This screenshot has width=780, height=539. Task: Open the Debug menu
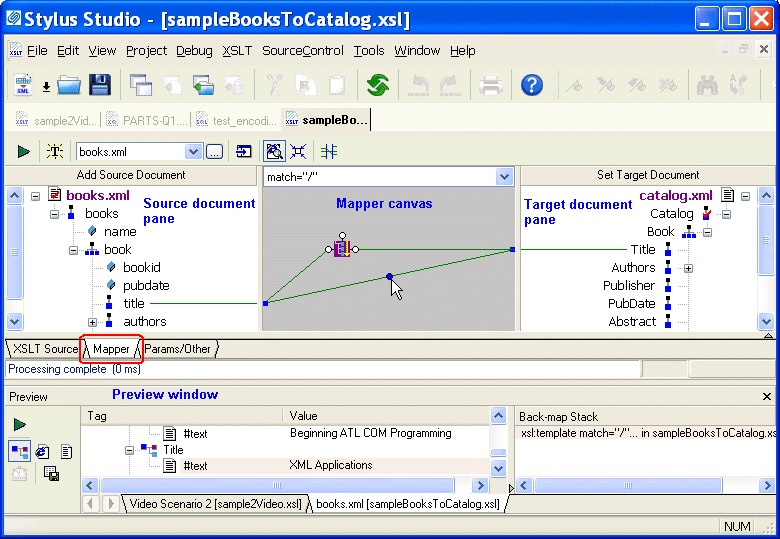[x=194, y=51]
